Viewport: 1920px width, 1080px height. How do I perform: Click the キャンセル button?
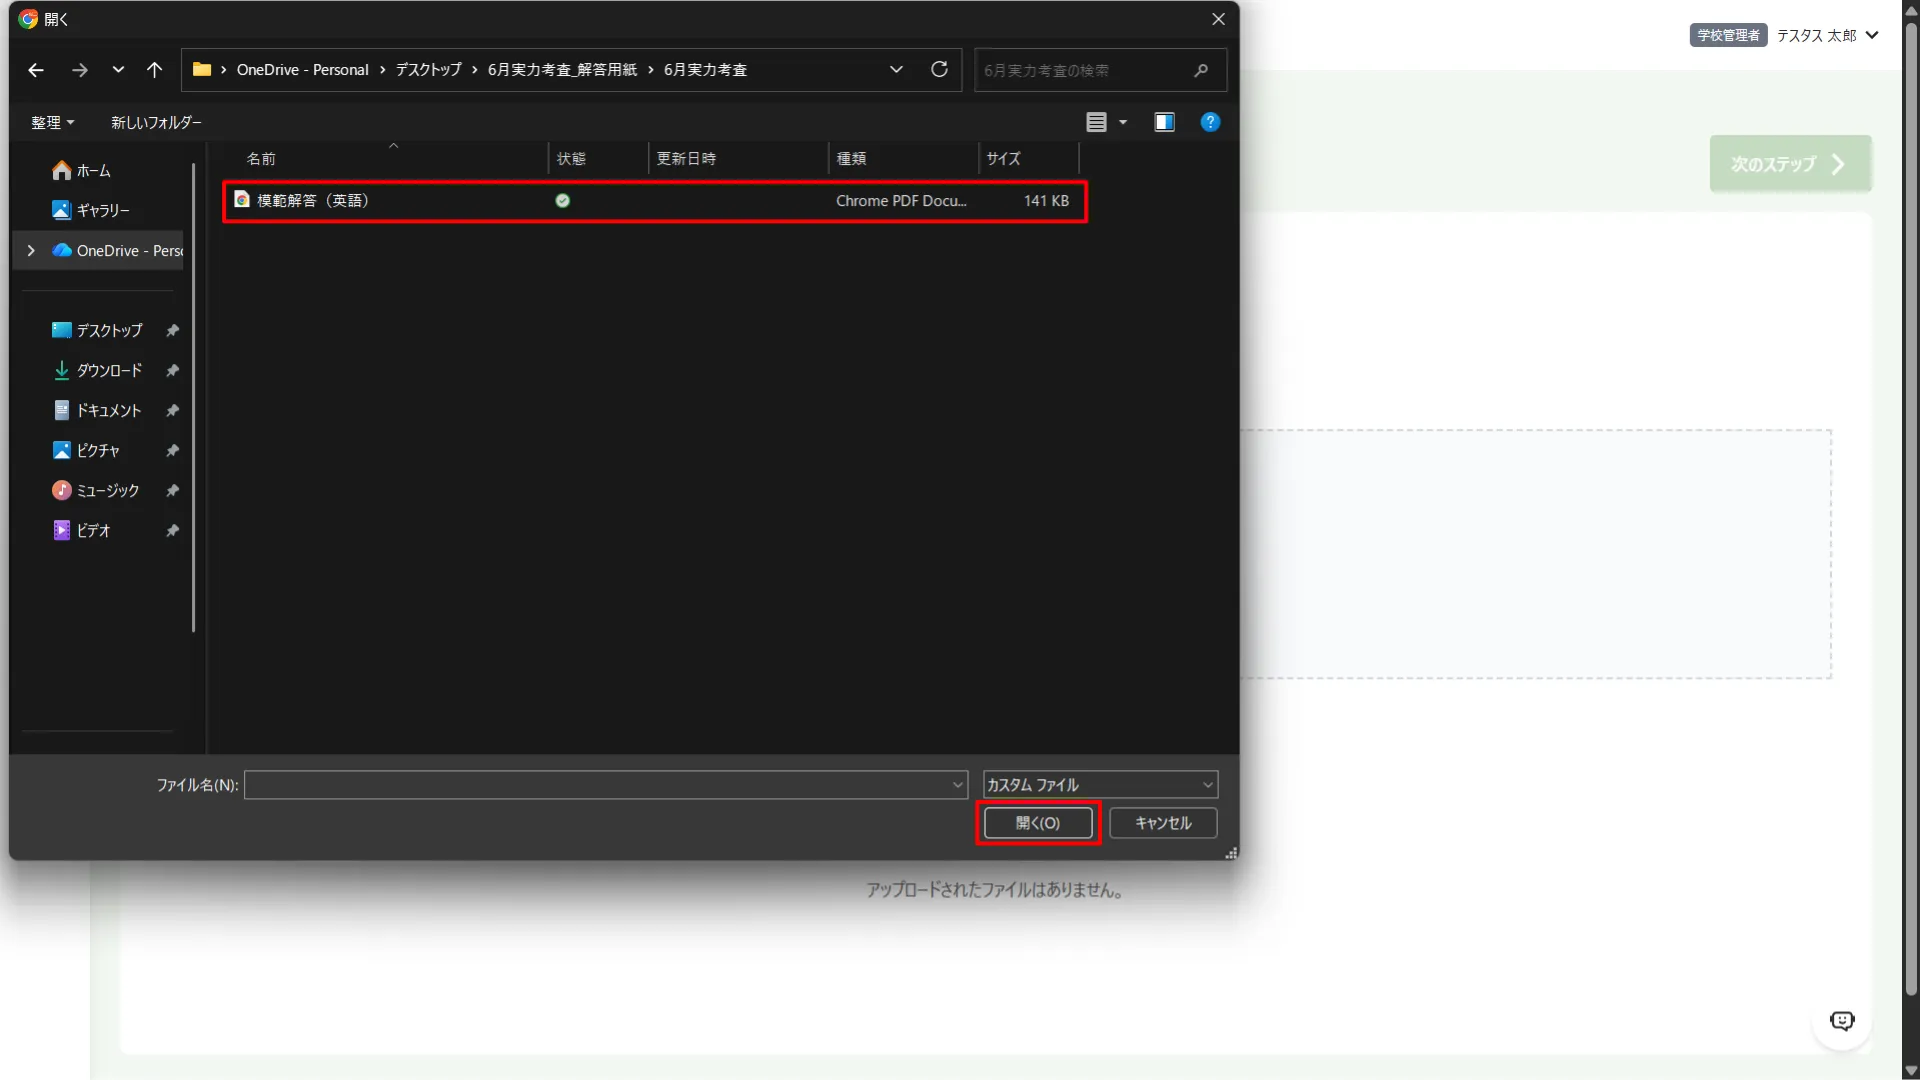(x=1163, y=823)
